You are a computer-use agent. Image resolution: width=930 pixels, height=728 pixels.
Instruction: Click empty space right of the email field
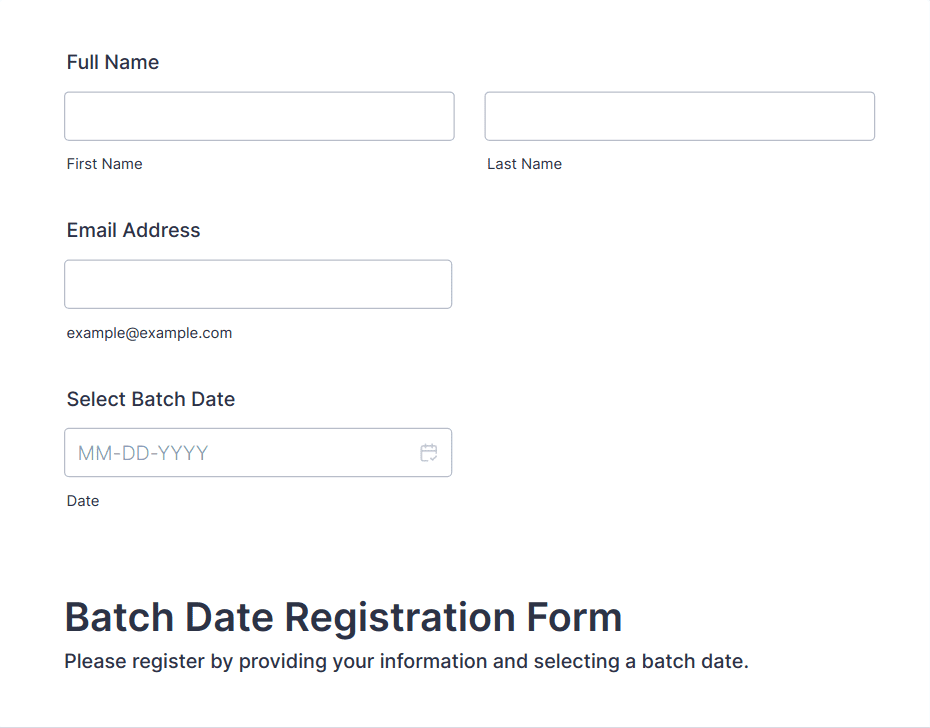click(680, 284)
